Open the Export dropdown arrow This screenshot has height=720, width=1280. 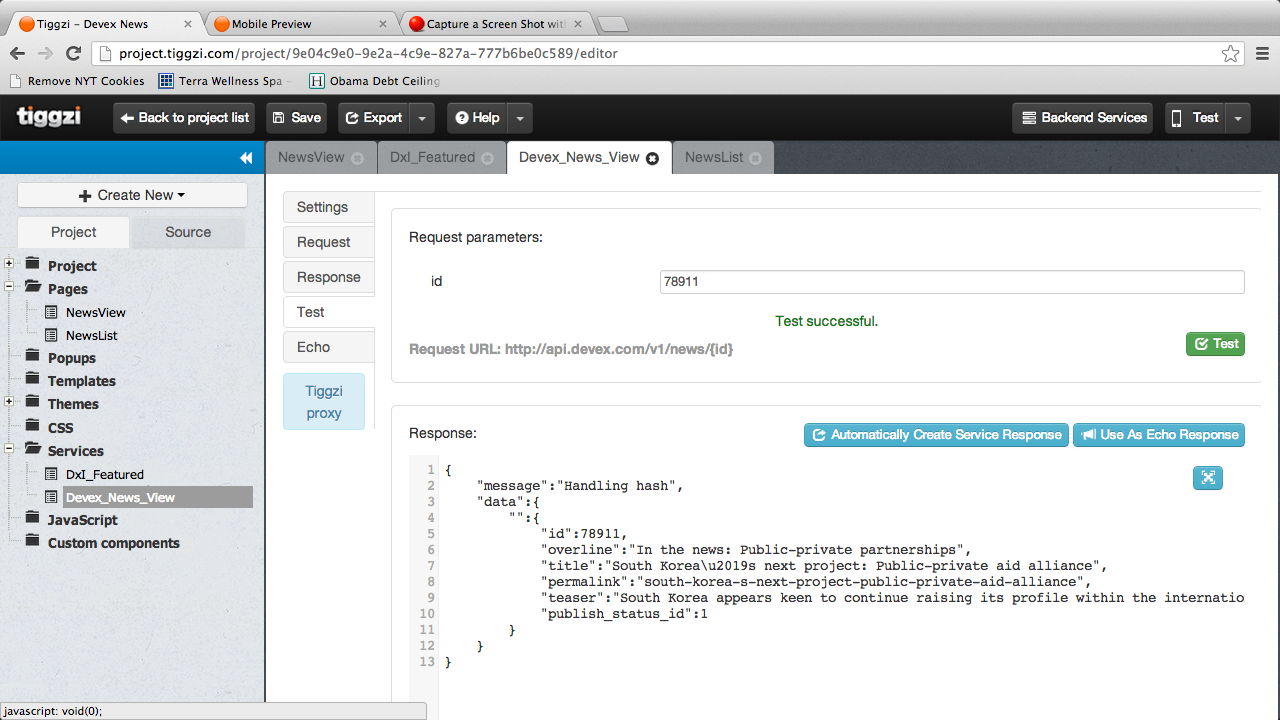[x=422, y=118]
